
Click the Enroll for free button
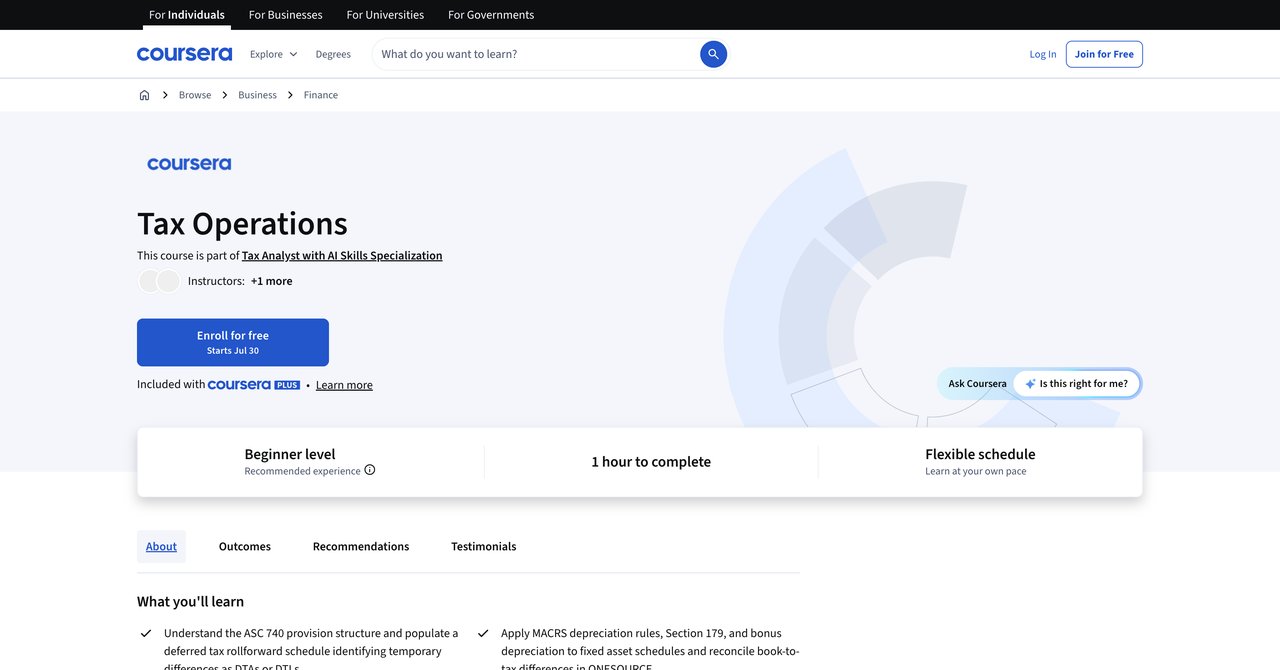(233, 342)
